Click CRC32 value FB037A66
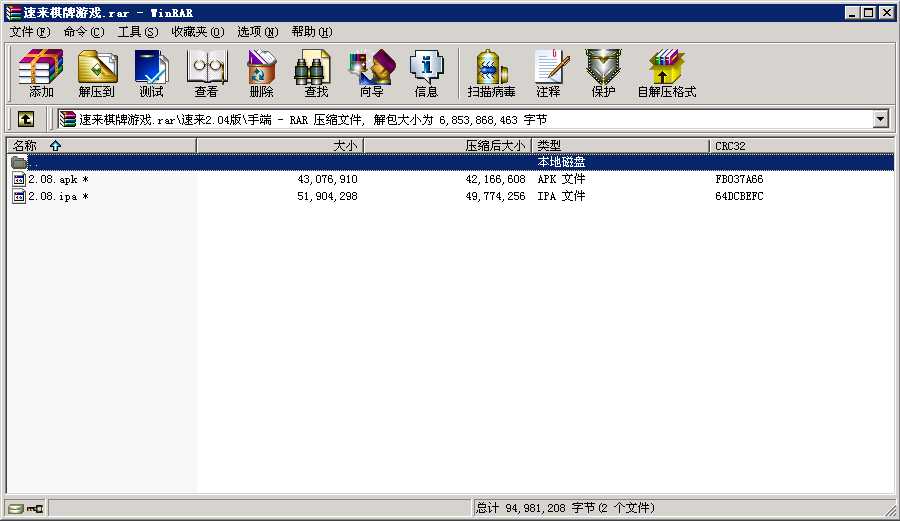900x521 pixels. tap(739, 180)
